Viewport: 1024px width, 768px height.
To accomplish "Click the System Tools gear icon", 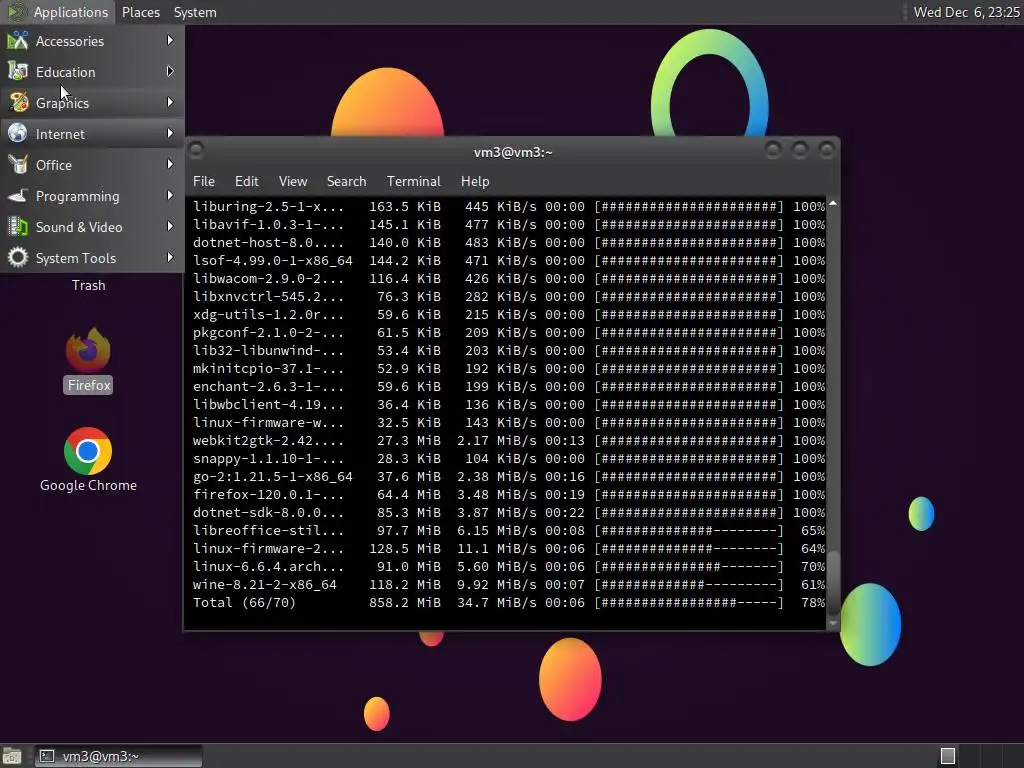I will (x=18, y=257).
